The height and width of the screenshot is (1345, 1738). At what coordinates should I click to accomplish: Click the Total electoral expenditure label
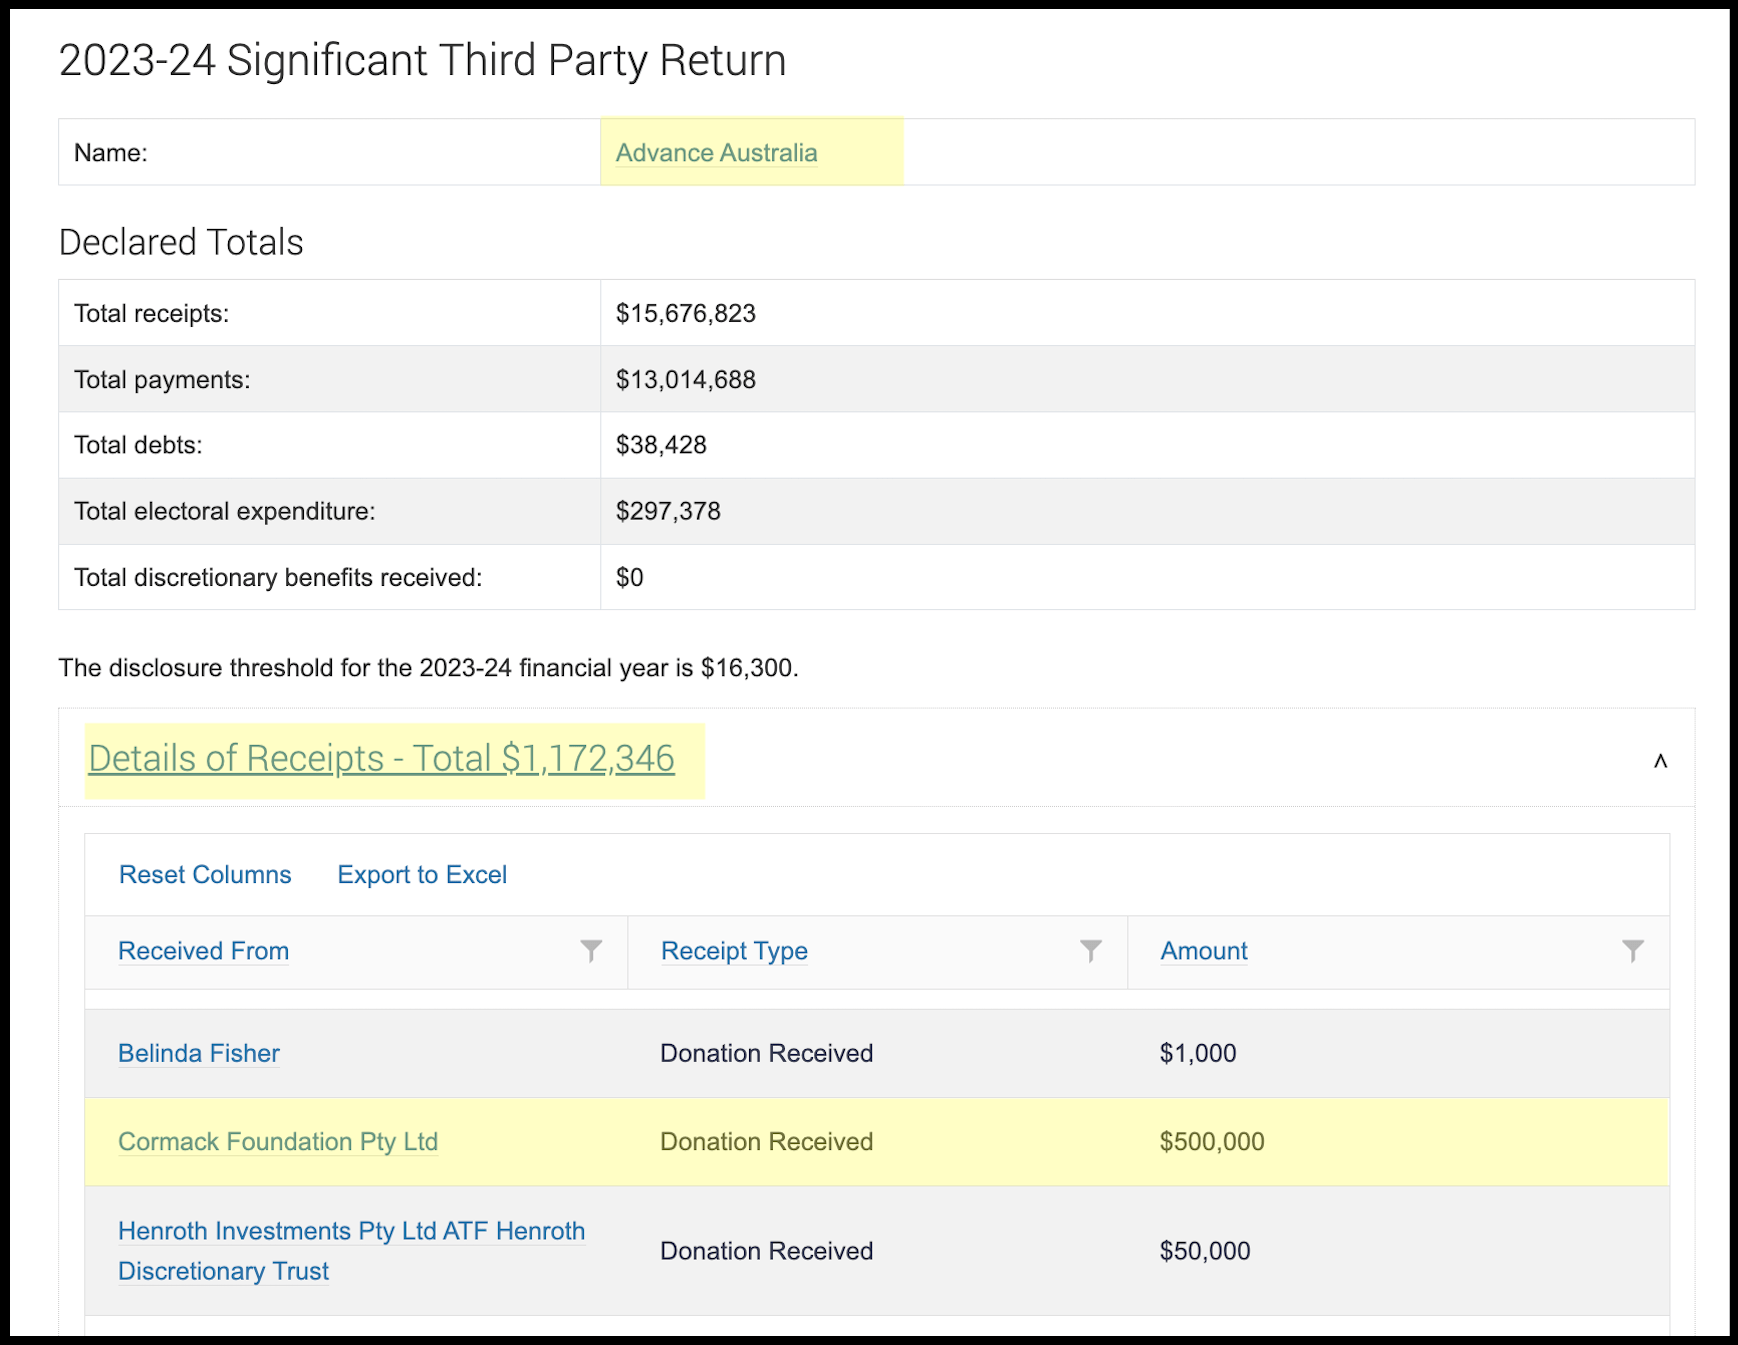225,511
